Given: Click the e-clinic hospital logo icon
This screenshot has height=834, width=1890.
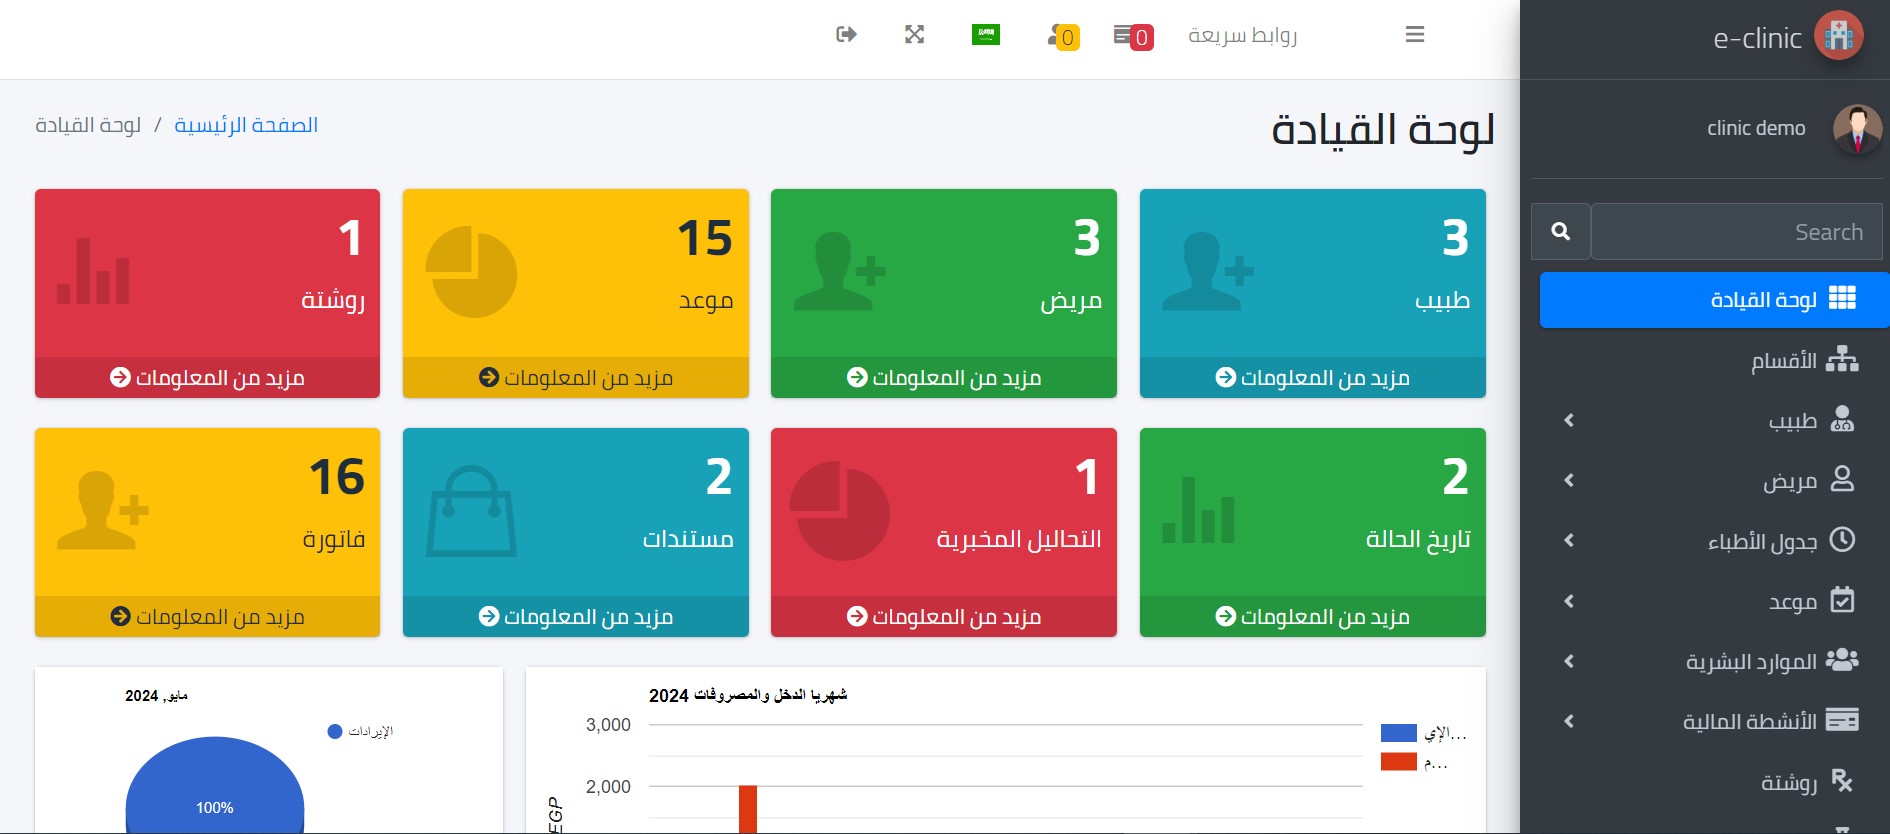Looking at the screenshot, I should (x=1839, y=37).
